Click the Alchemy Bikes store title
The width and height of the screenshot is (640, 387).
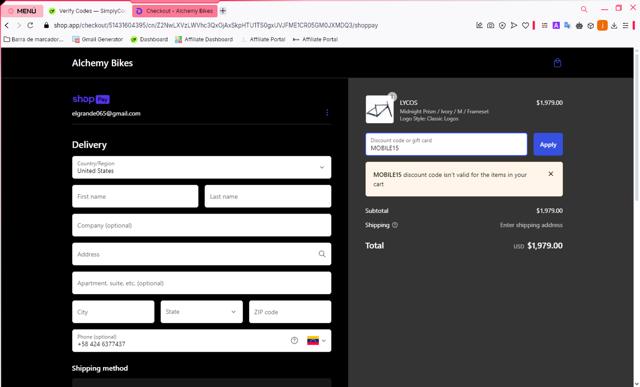coord(102,63)
